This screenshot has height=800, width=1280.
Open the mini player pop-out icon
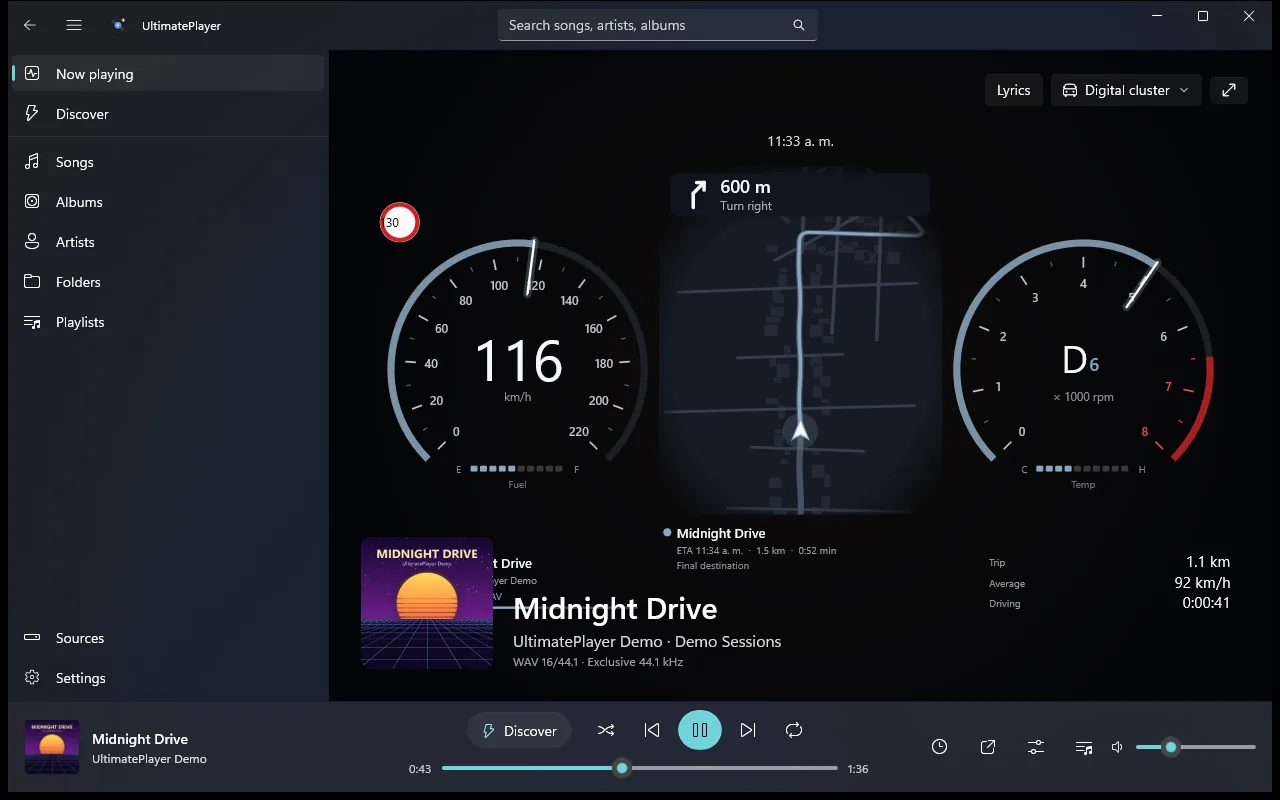(x=988, y=747)
